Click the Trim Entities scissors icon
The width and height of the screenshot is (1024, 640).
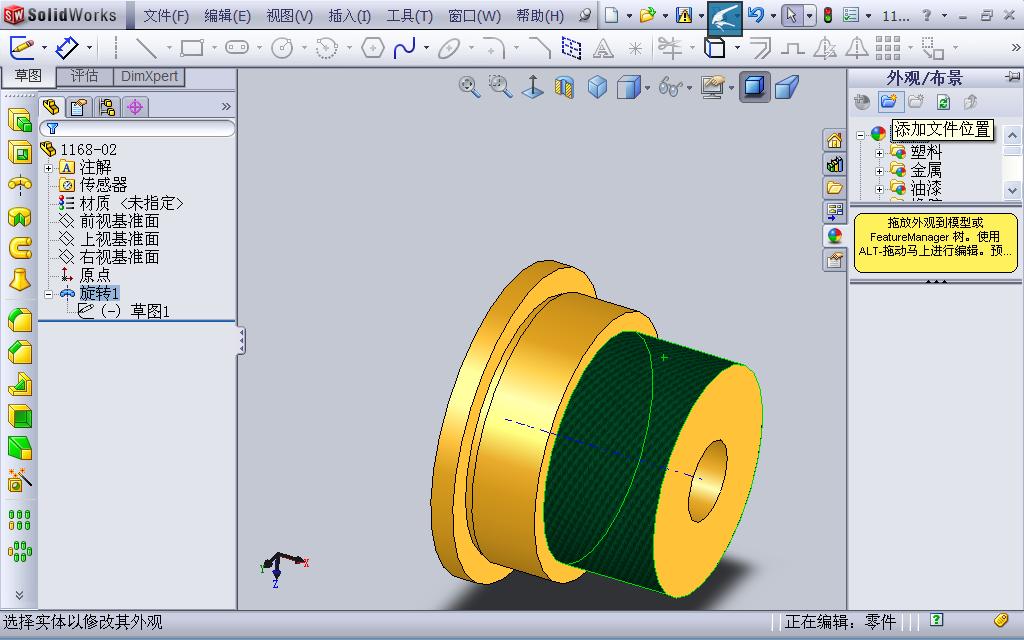point(669,48)
